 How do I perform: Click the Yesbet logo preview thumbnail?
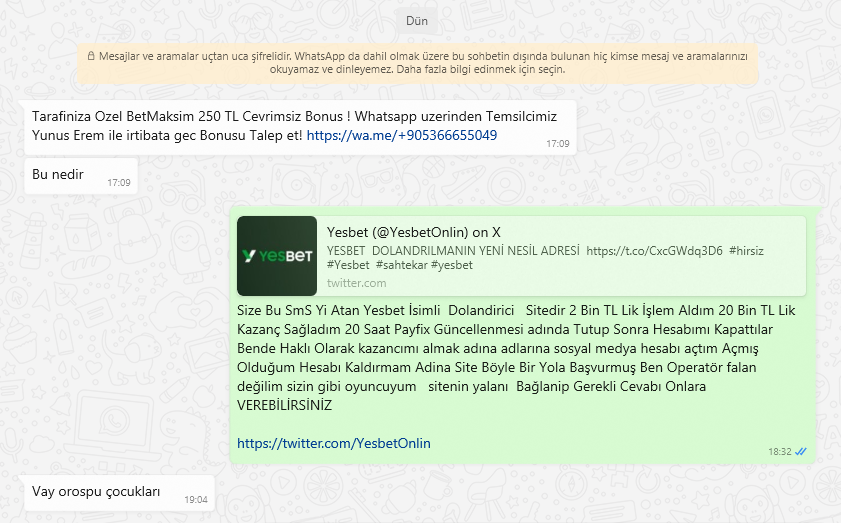pyautogui.click(x=277, y=256)
